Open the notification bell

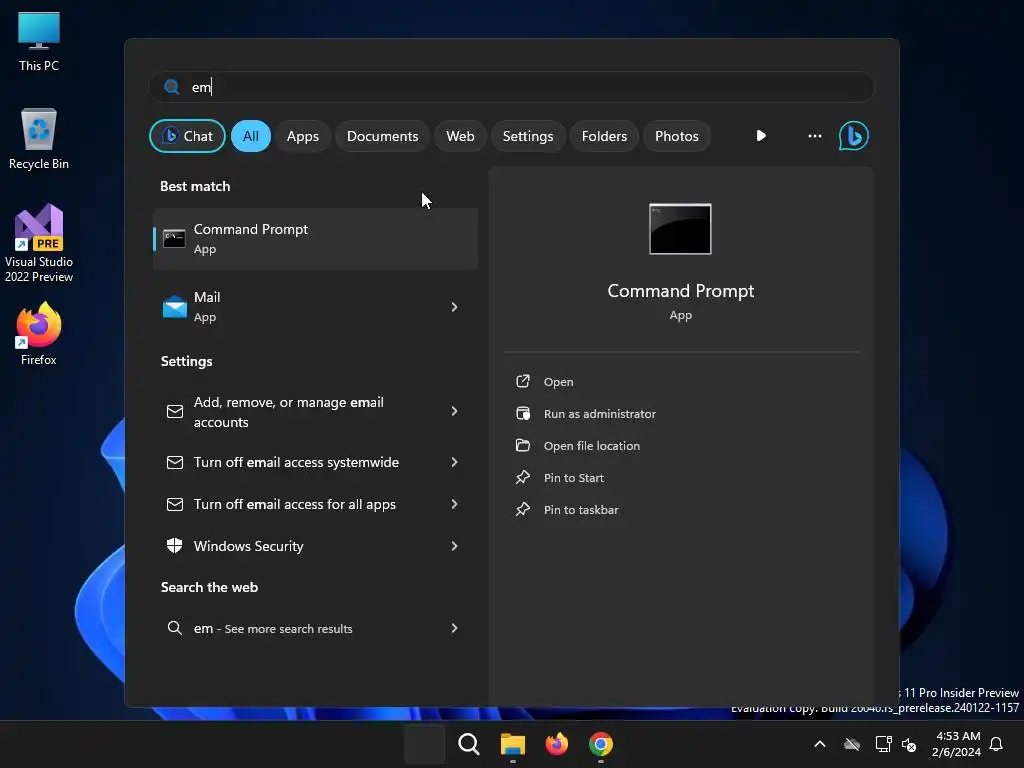point(996,744)
